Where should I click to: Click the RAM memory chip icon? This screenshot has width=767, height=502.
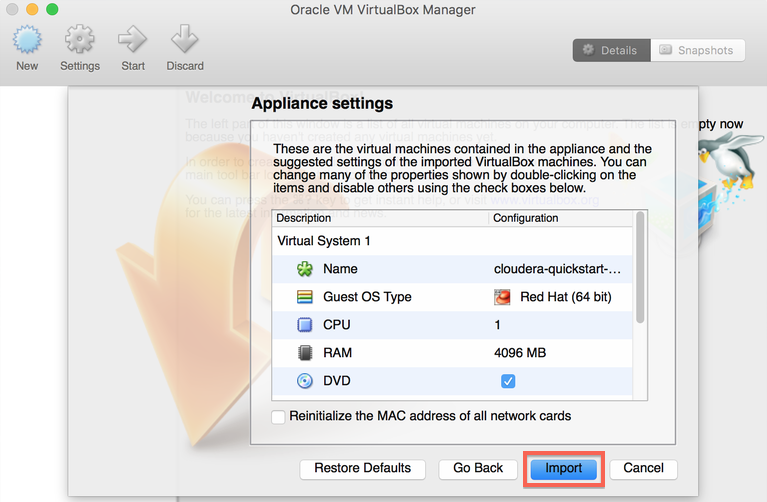click(x=305, y=353)
